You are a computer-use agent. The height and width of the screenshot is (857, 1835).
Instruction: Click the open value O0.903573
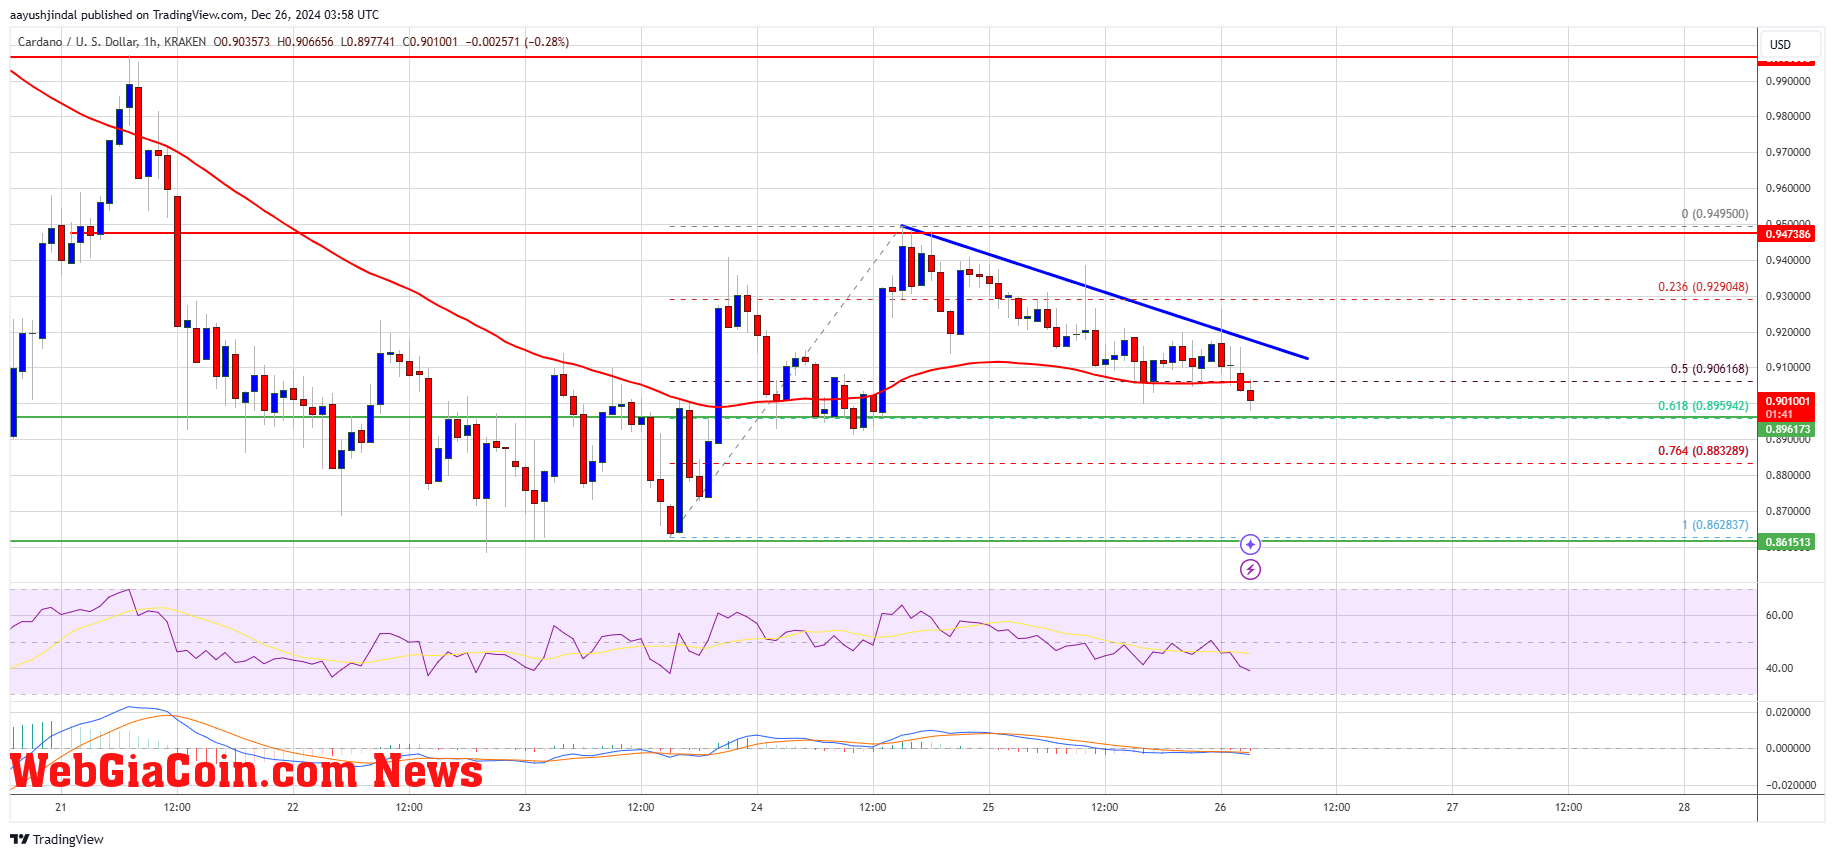tap(242, 42)
